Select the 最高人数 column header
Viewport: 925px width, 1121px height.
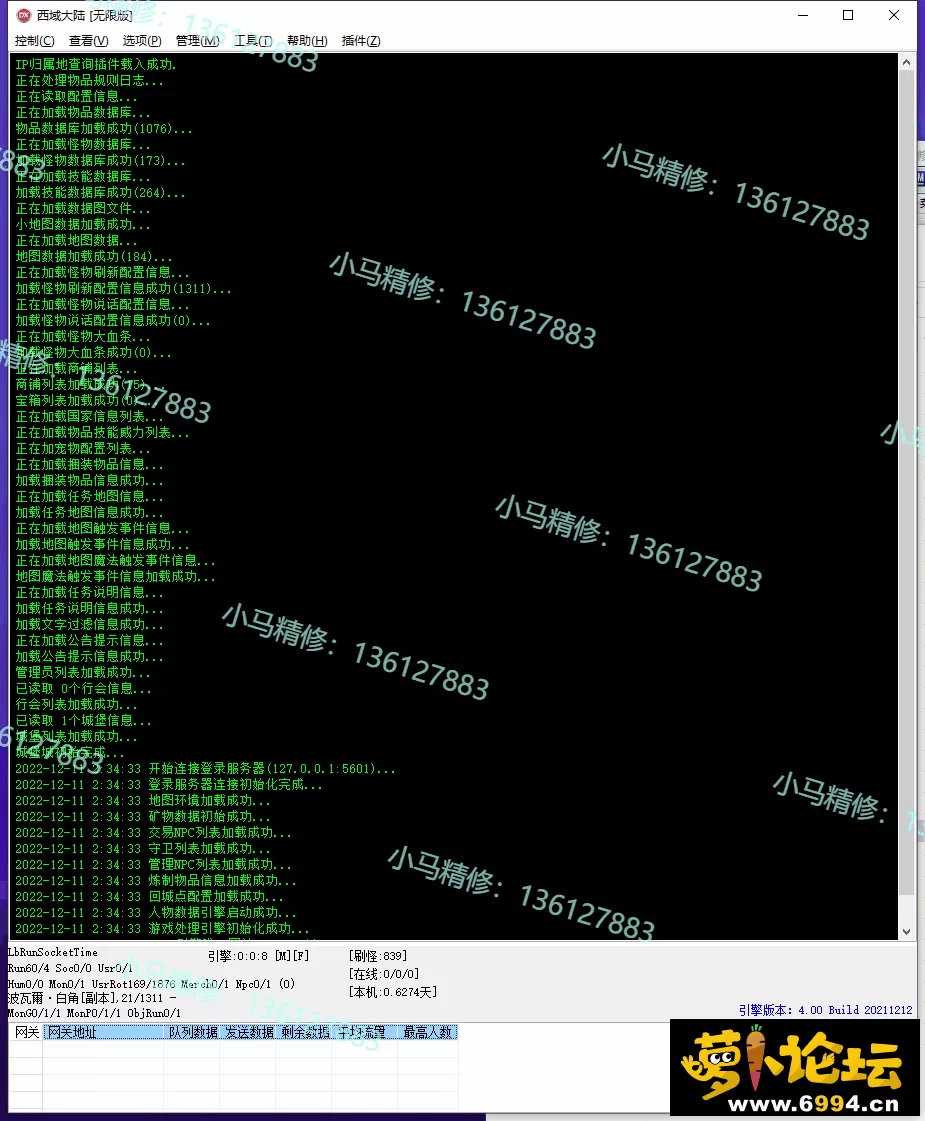(x=427, y=1032)
